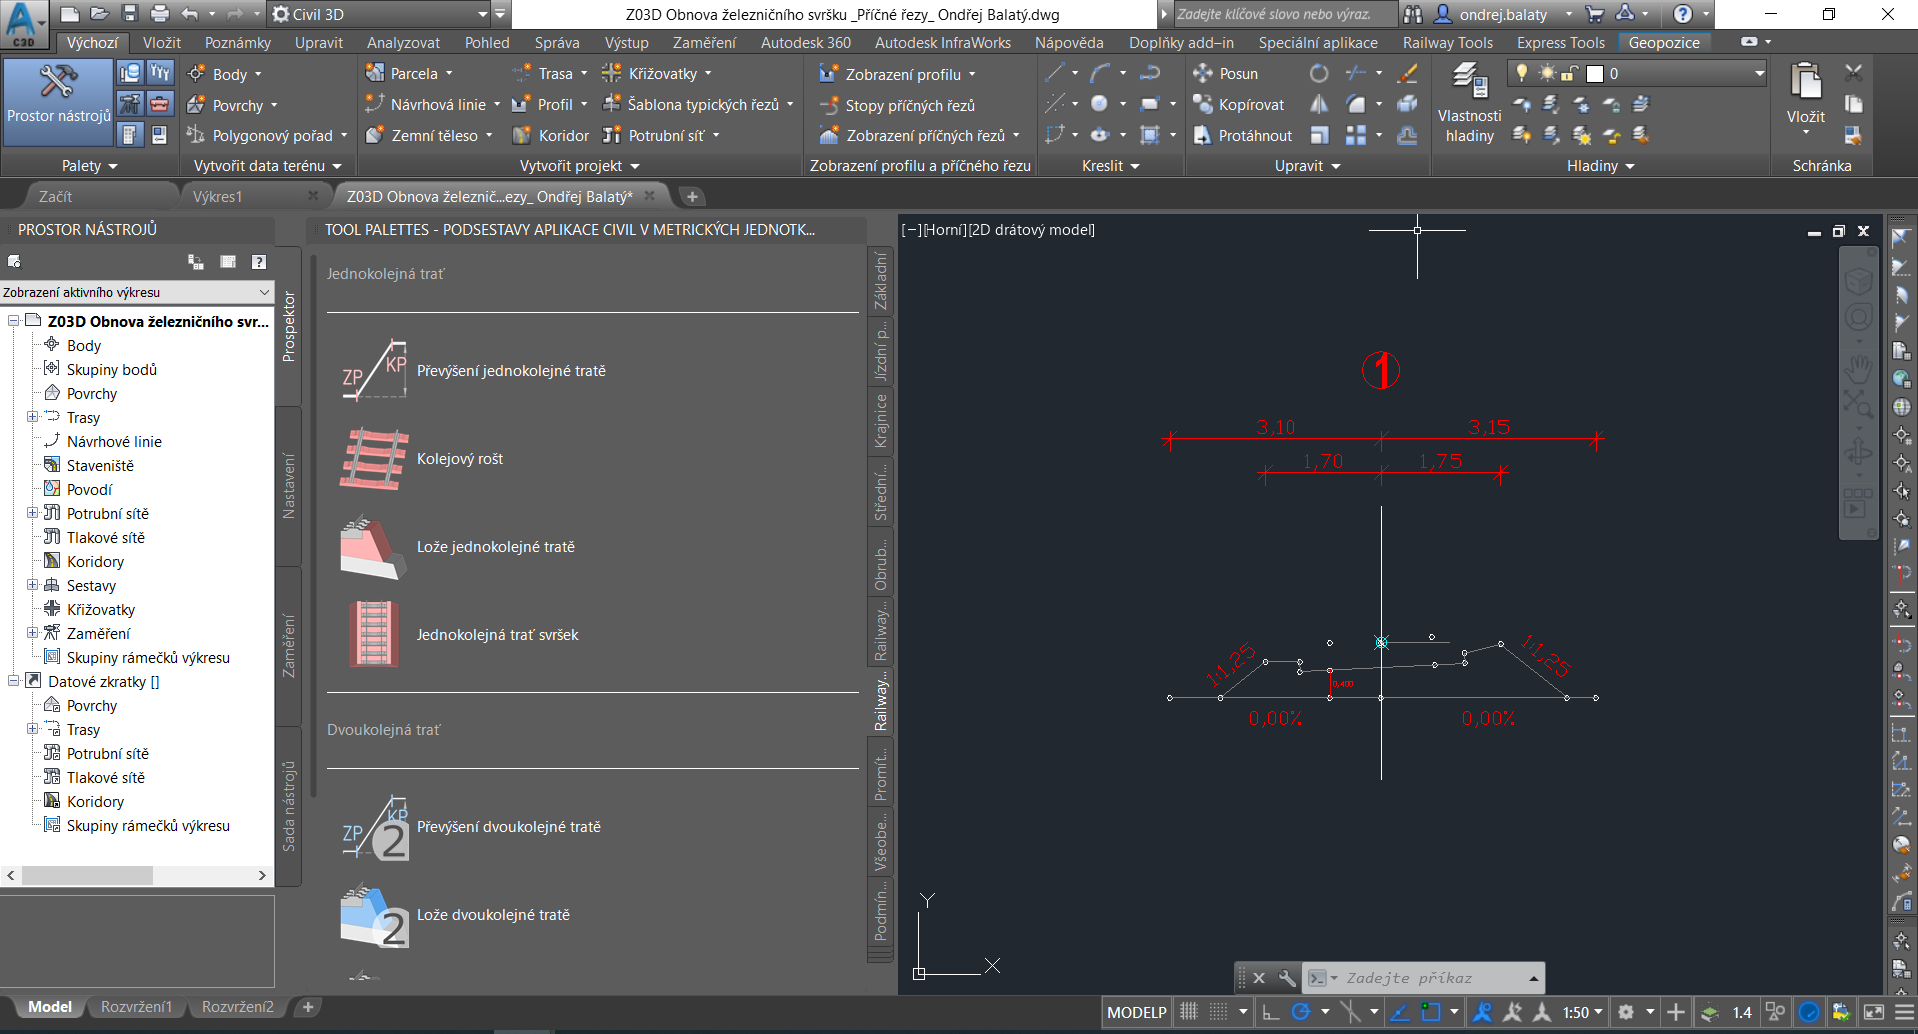Open annotation scale 1:50 dropdown
The height and width of the screenshot is (1034, 1918).
1583,1012
